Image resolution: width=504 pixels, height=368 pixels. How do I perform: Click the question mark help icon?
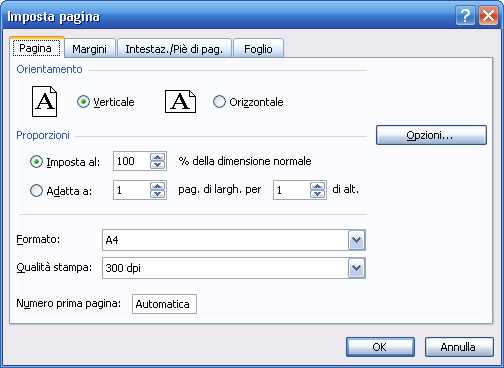pyautogui.click(x=465, y=15)
